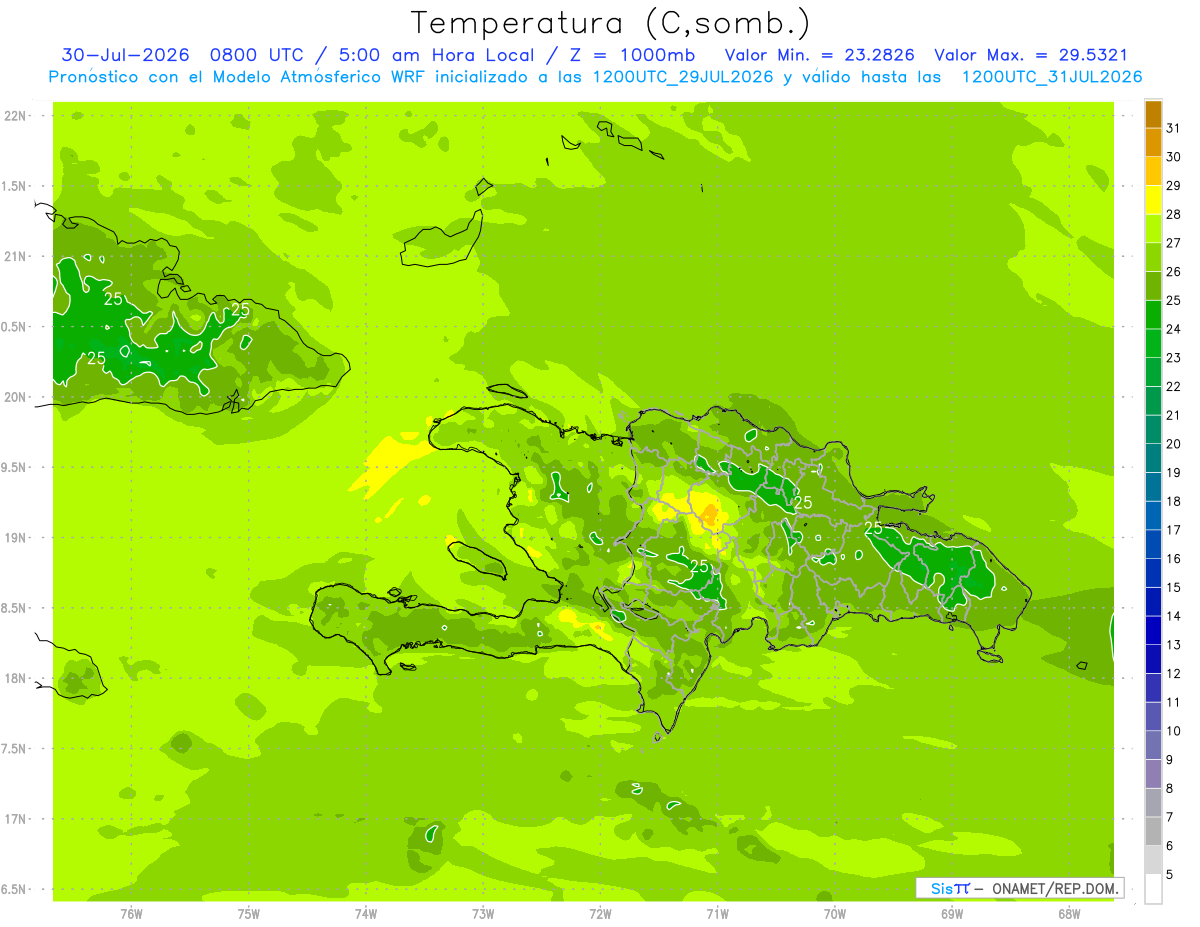Pick the yellow legend band between 28 and 29

point(1153,200)
